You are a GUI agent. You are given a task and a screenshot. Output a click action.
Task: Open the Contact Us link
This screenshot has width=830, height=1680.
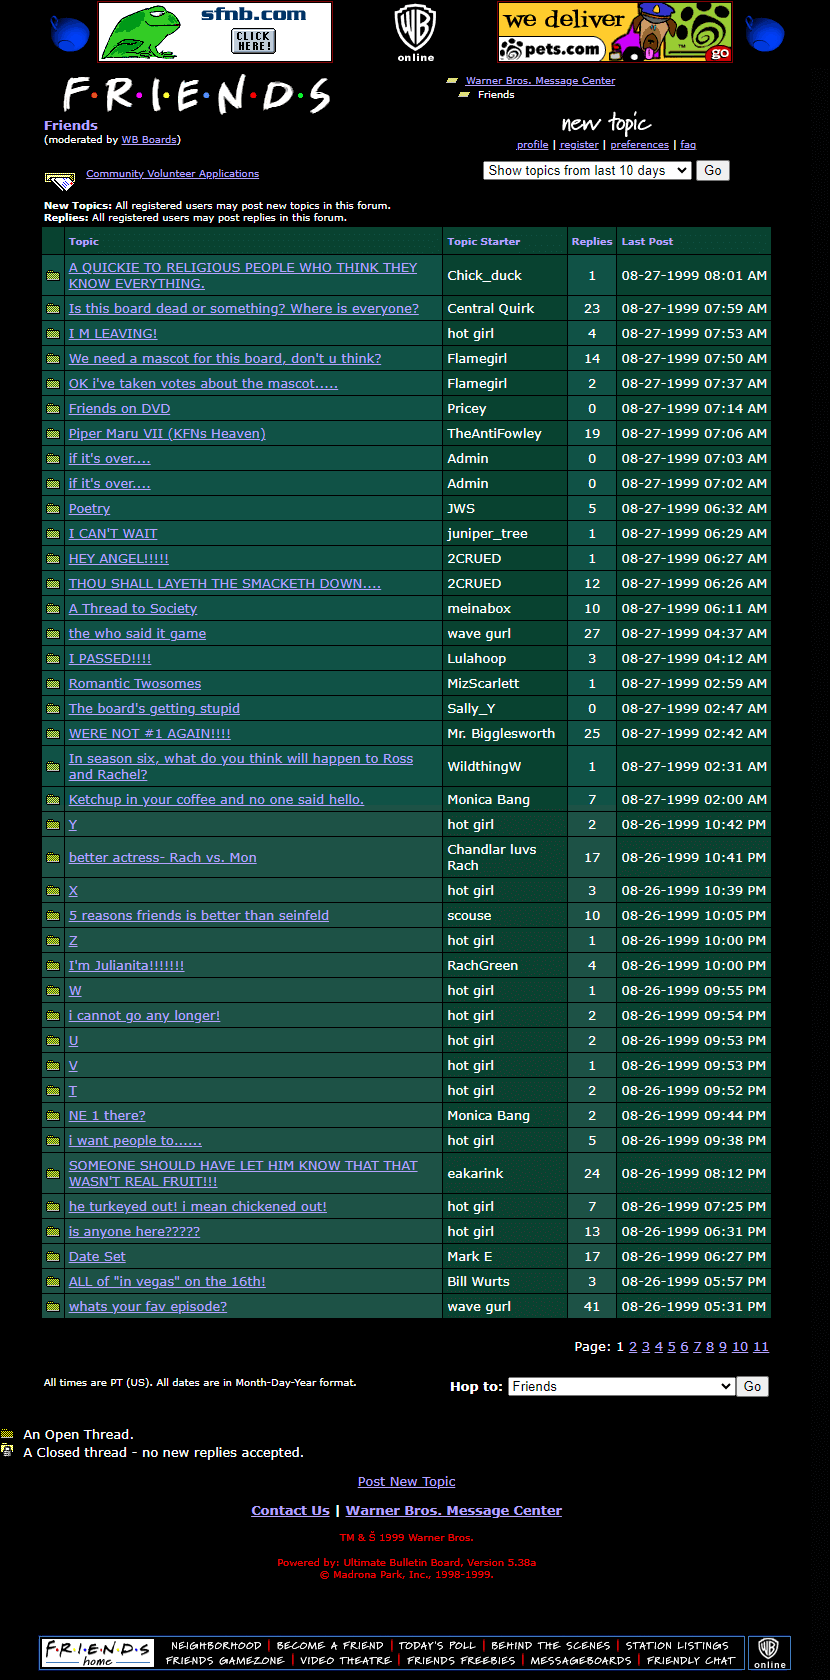click(290, 1511)
